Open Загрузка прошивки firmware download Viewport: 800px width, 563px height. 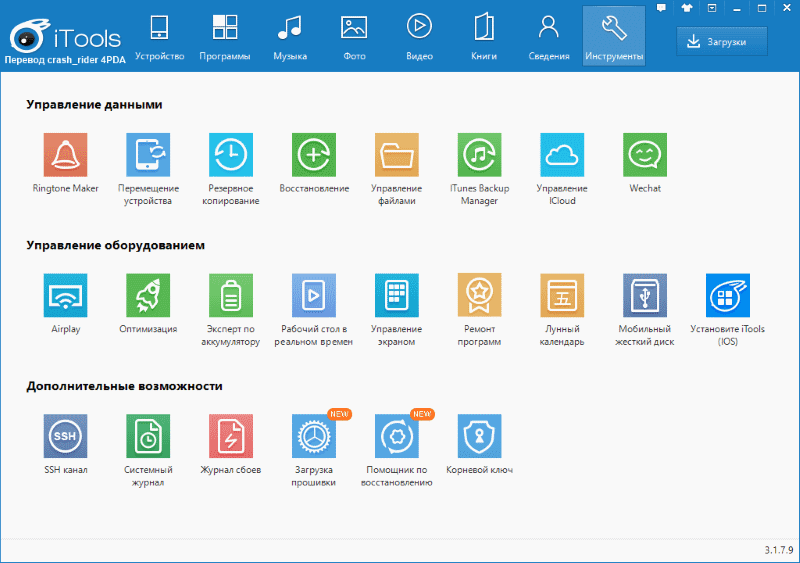[314, 437]
